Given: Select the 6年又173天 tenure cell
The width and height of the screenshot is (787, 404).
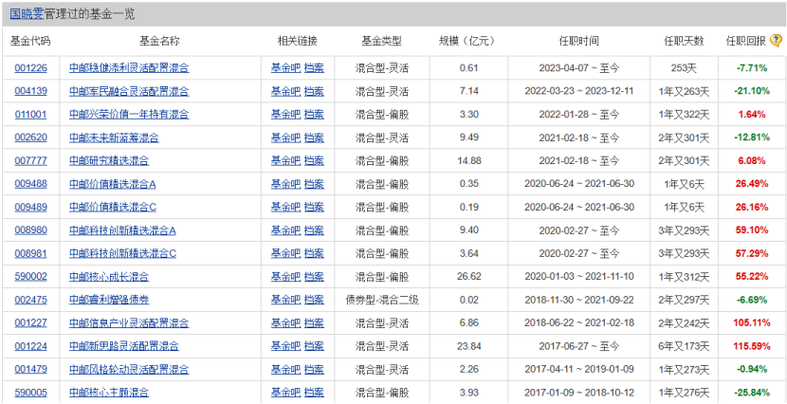Looking at the screenshot, I should (x=684, y=346).
